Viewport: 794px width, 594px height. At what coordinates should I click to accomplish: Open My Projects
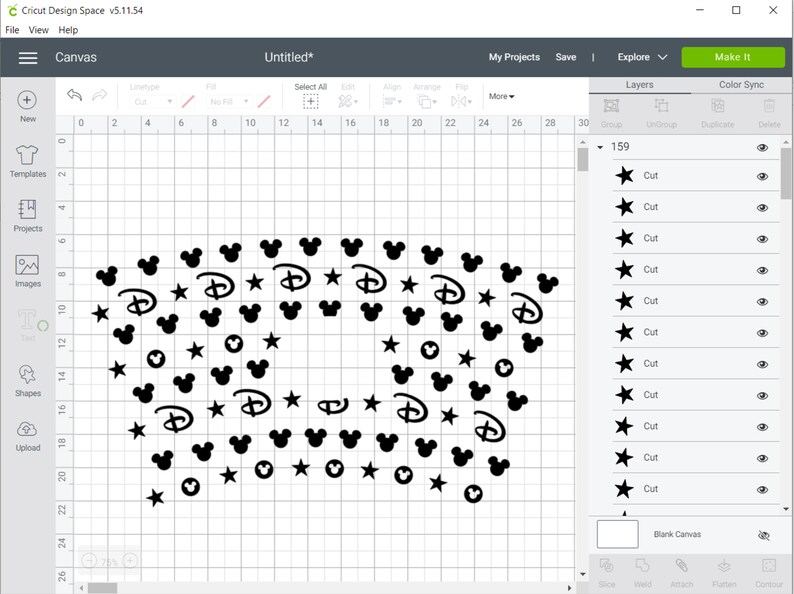tap(514, 57)
